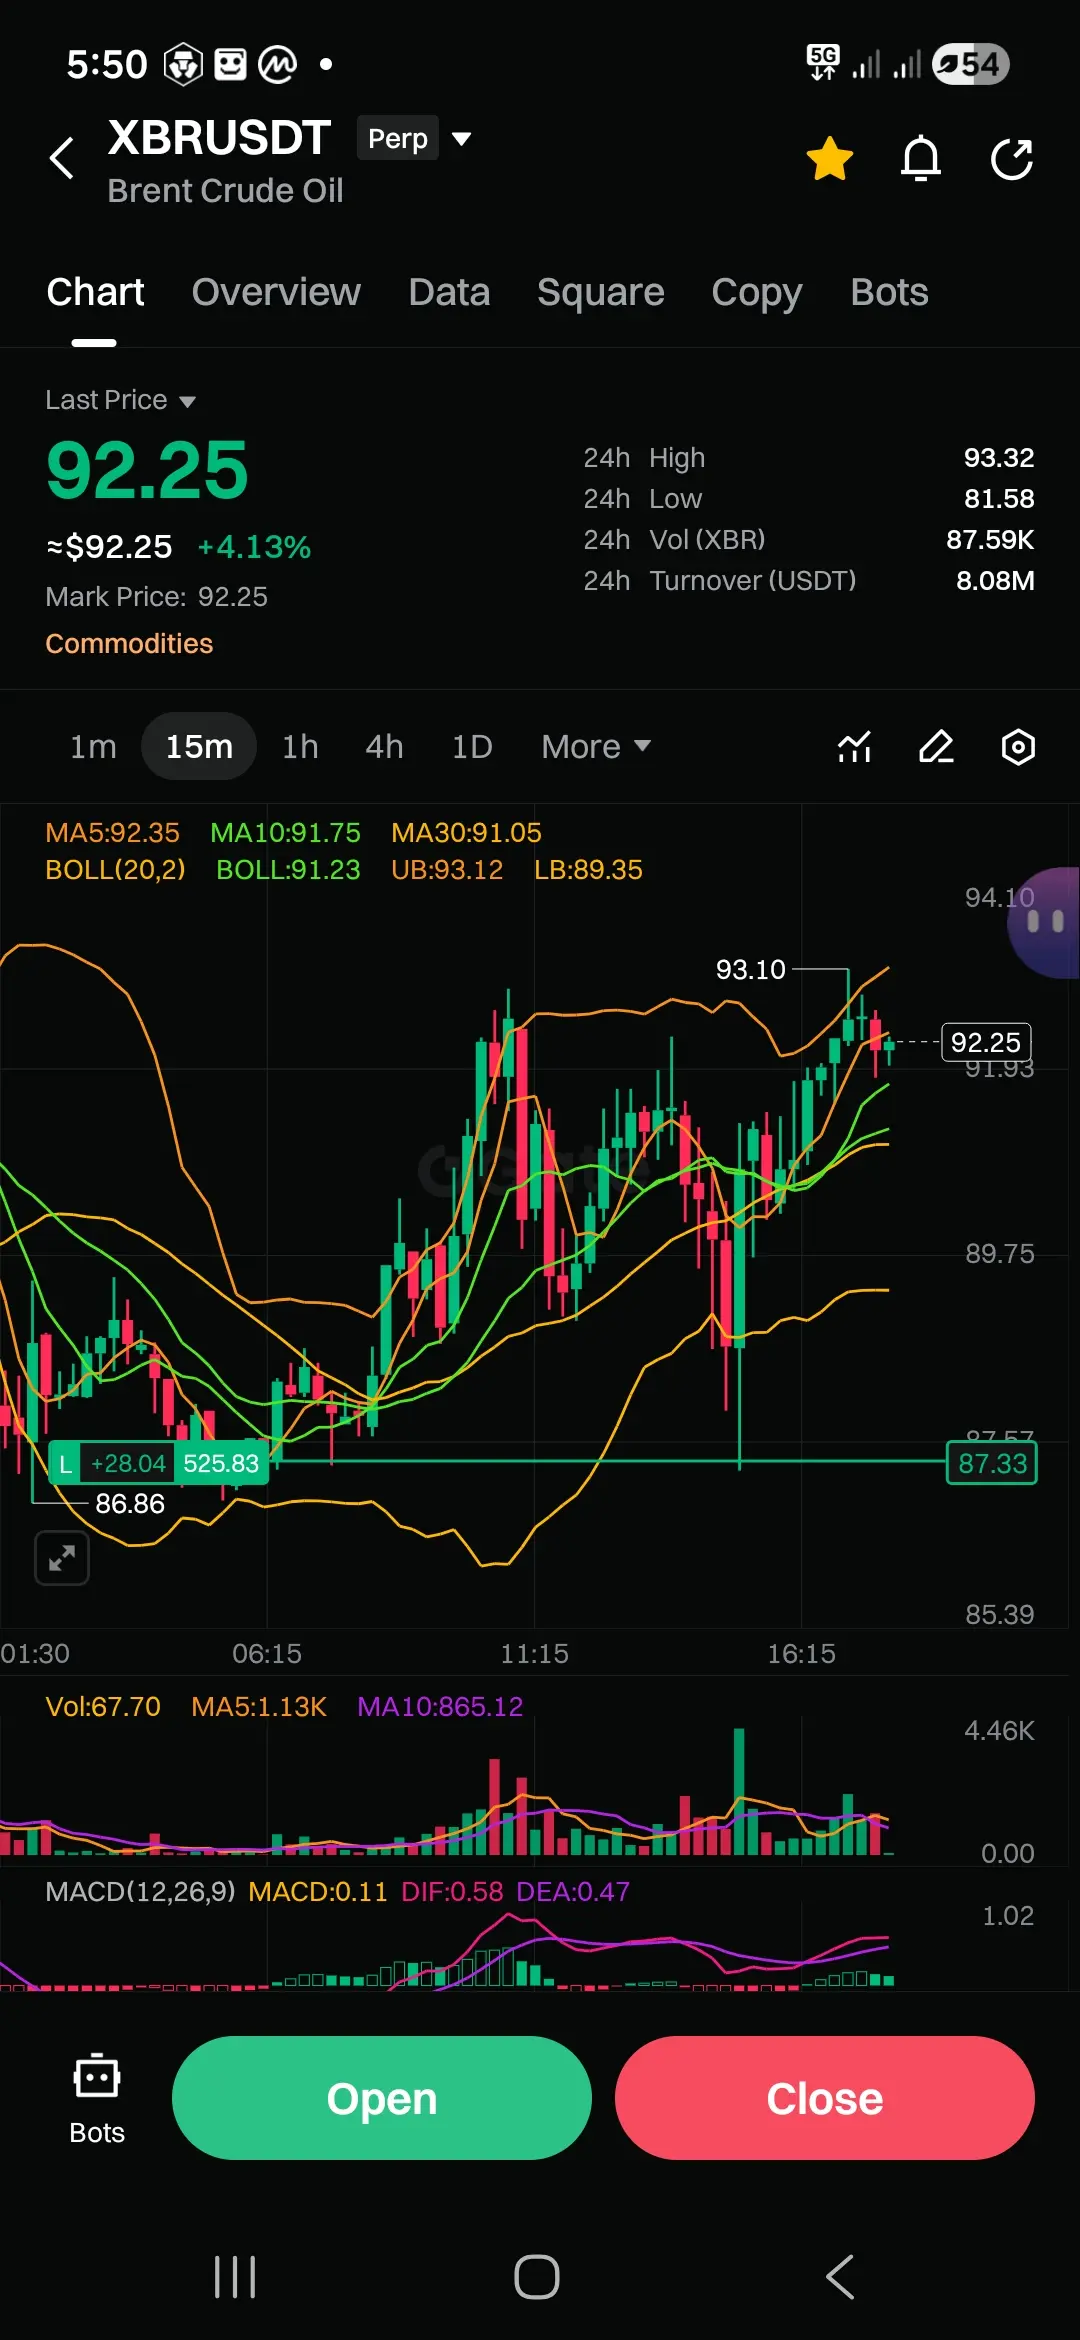The image size is (1080, 2340).
Task: Expand the Perp contract type dropdown
Action: coord(414,138)
